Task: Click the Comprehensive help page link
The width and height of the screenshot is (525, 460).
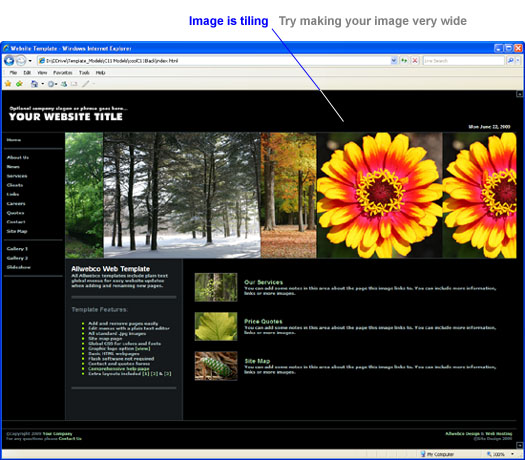Action: [x=119, y=369]
